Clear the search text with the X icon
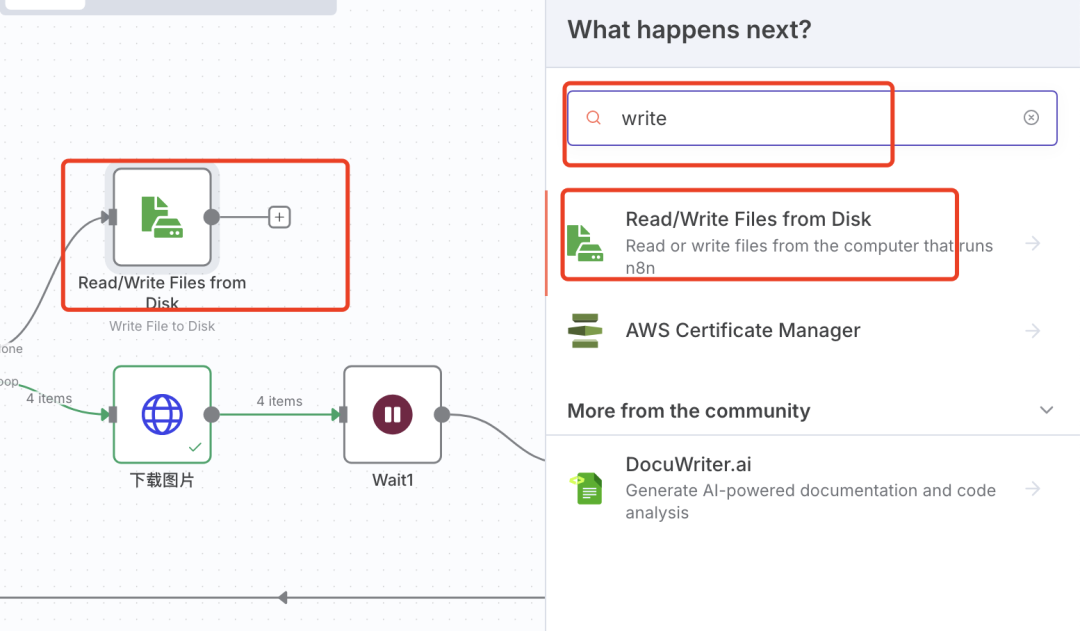 click(x=1031, y=118)
